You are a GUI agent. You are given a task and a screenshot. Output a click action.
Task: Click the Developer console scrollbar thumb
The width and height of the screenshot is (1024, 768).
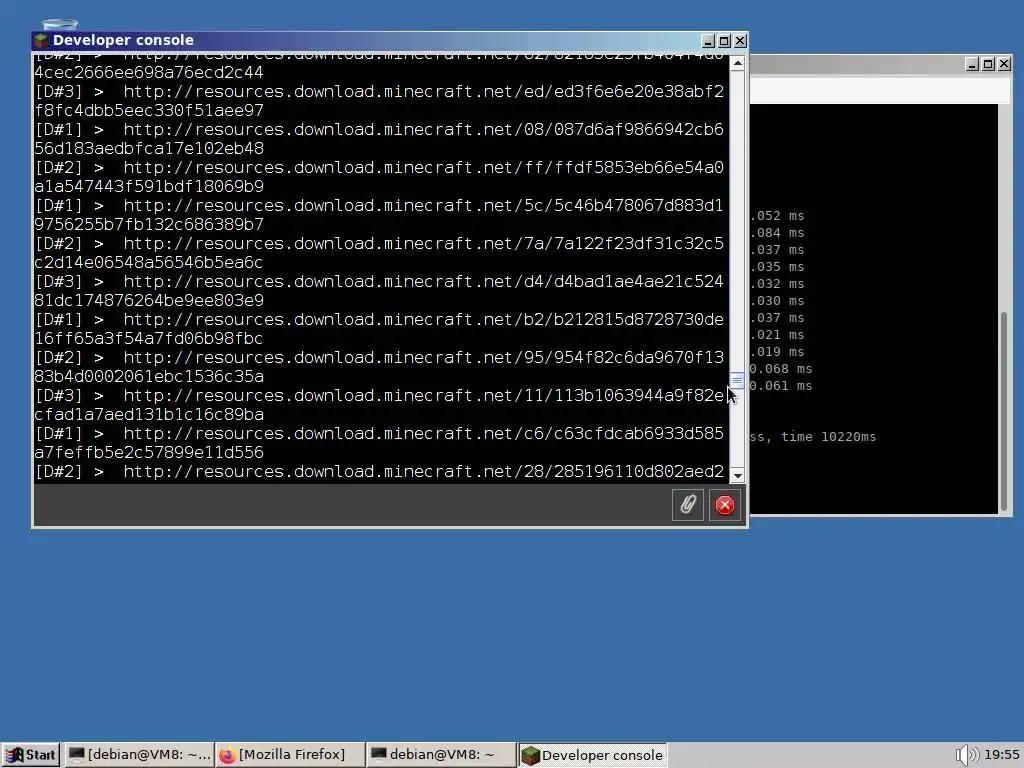[x=737, y=381]
